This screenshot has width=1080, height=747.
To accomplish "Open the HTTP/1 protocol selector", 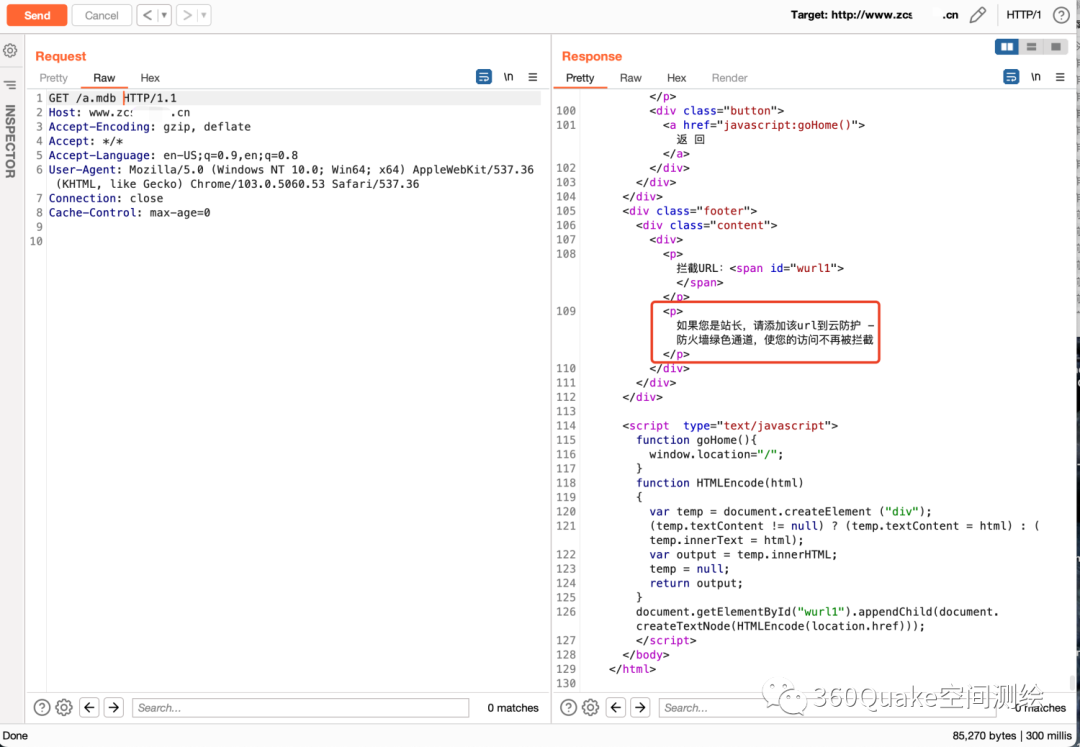I will [x=1024, y=15].
